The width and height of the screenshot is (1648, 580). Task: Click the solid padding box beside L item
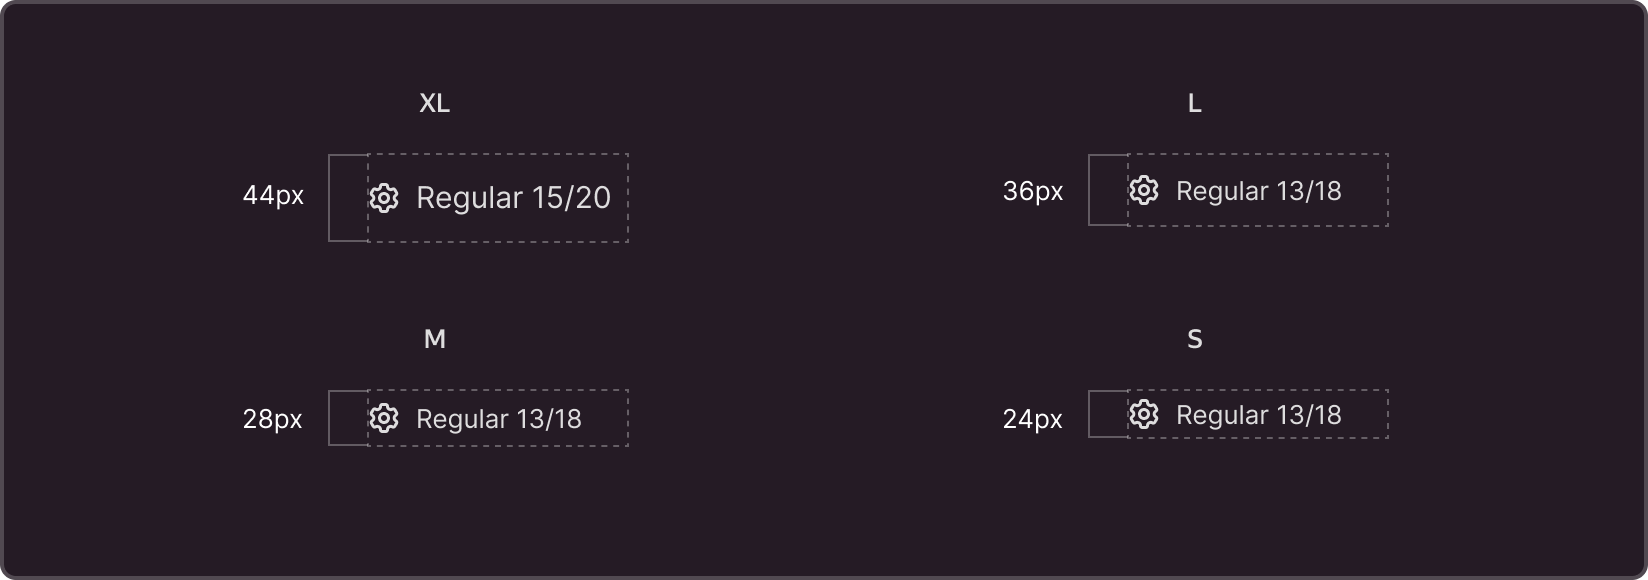[1108, 190]
